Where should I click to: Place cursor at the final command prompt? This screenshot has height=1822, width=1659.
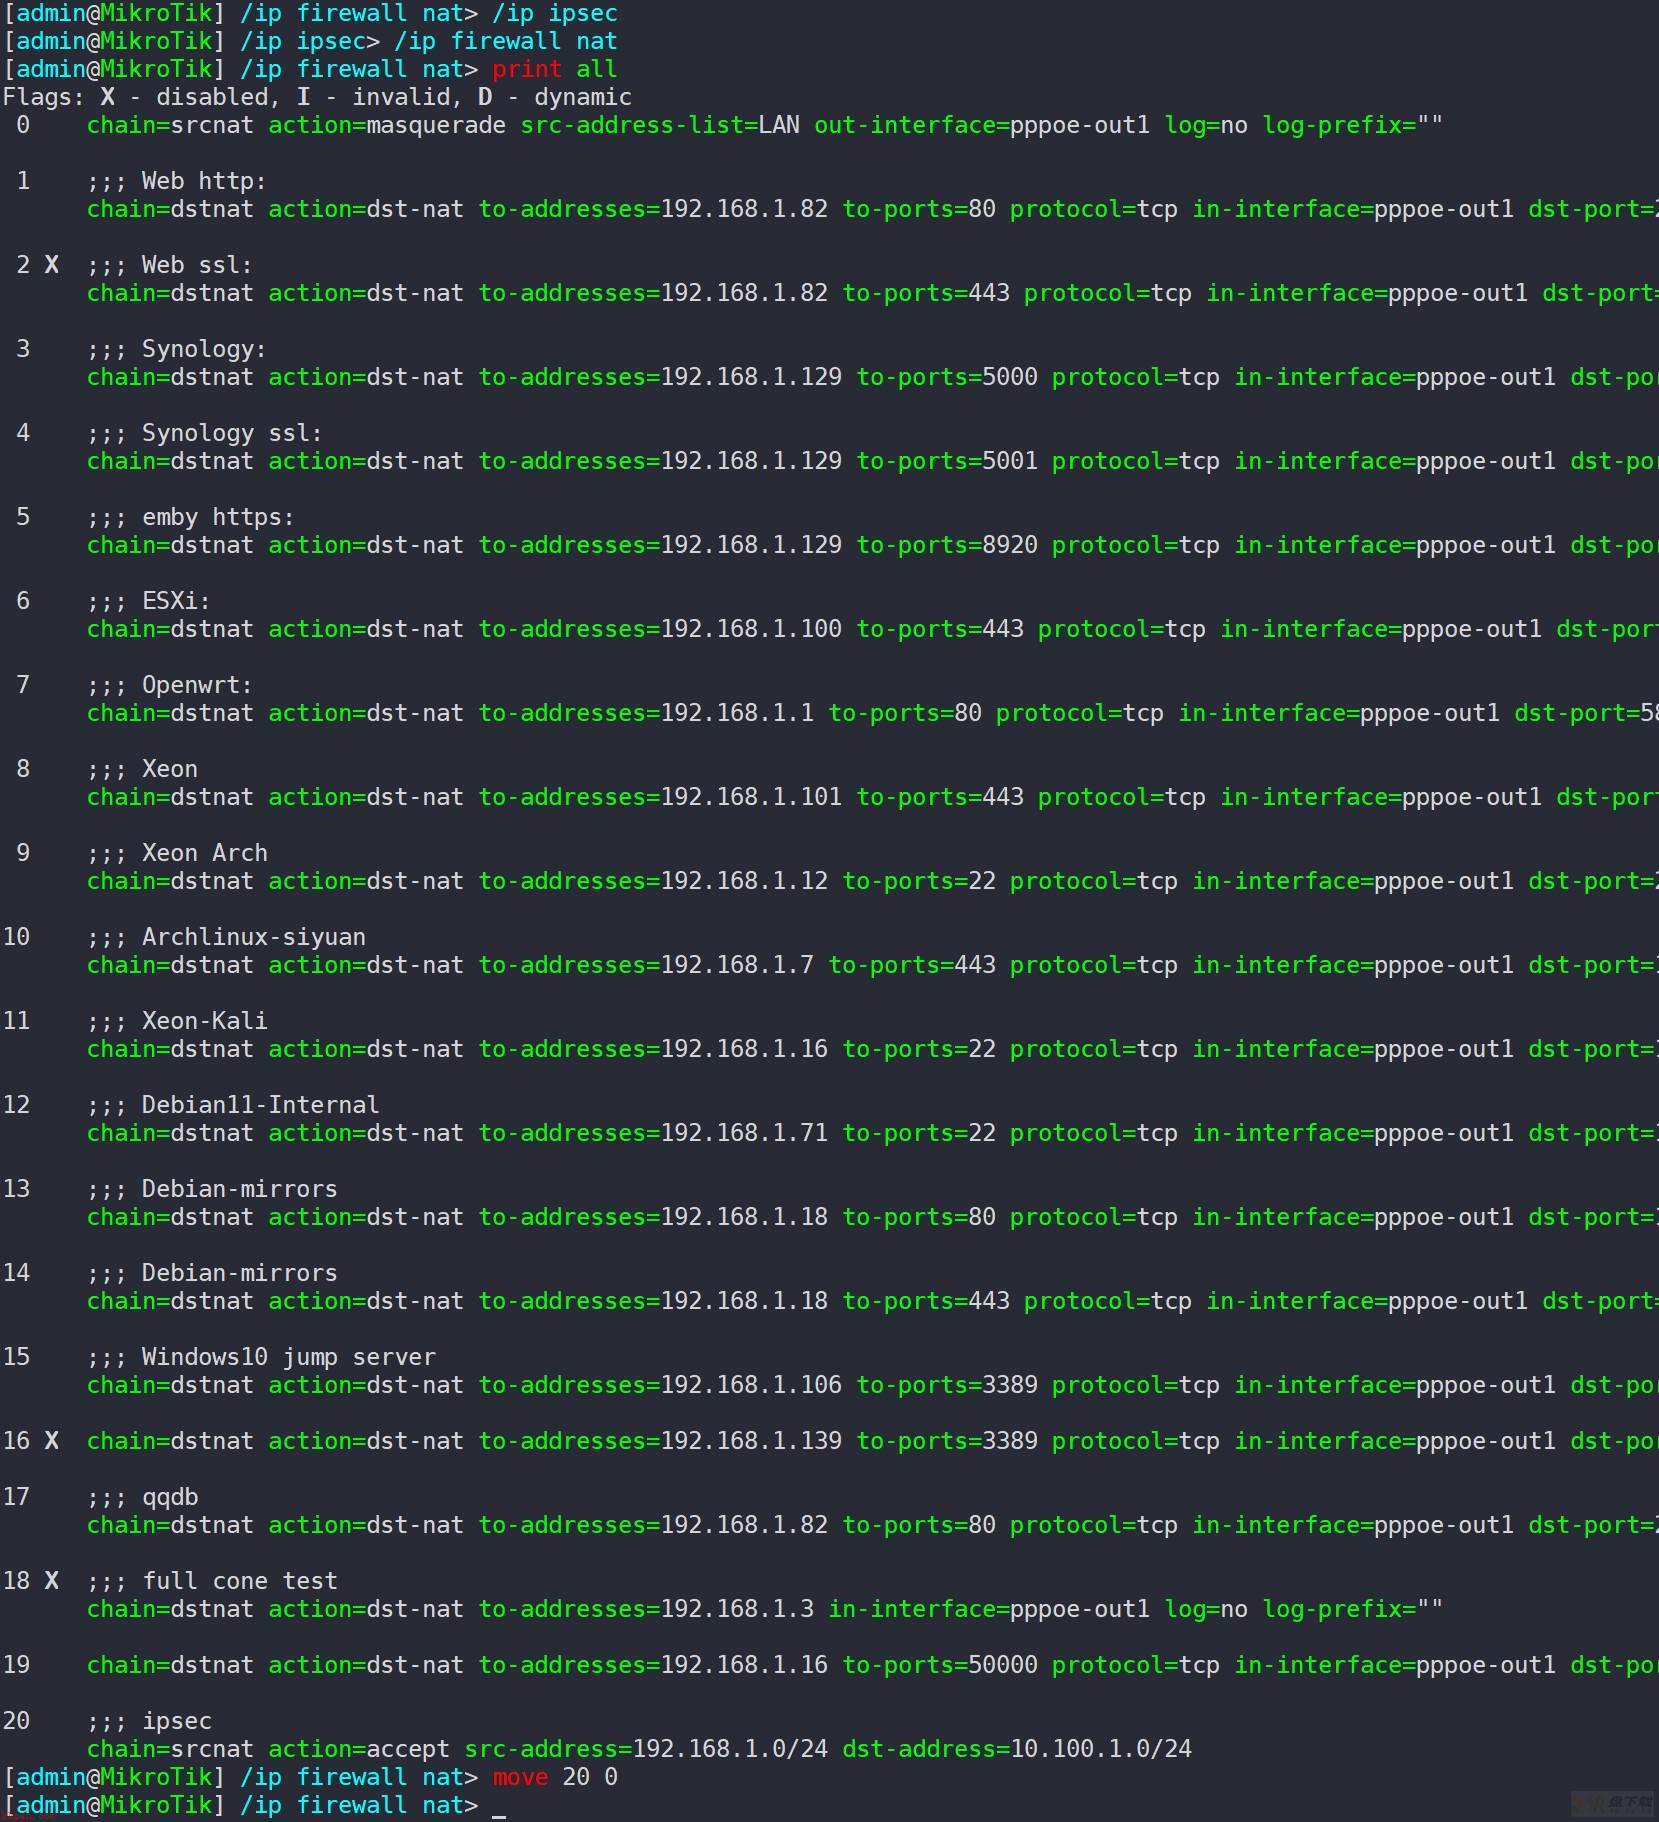[499, 1805]
